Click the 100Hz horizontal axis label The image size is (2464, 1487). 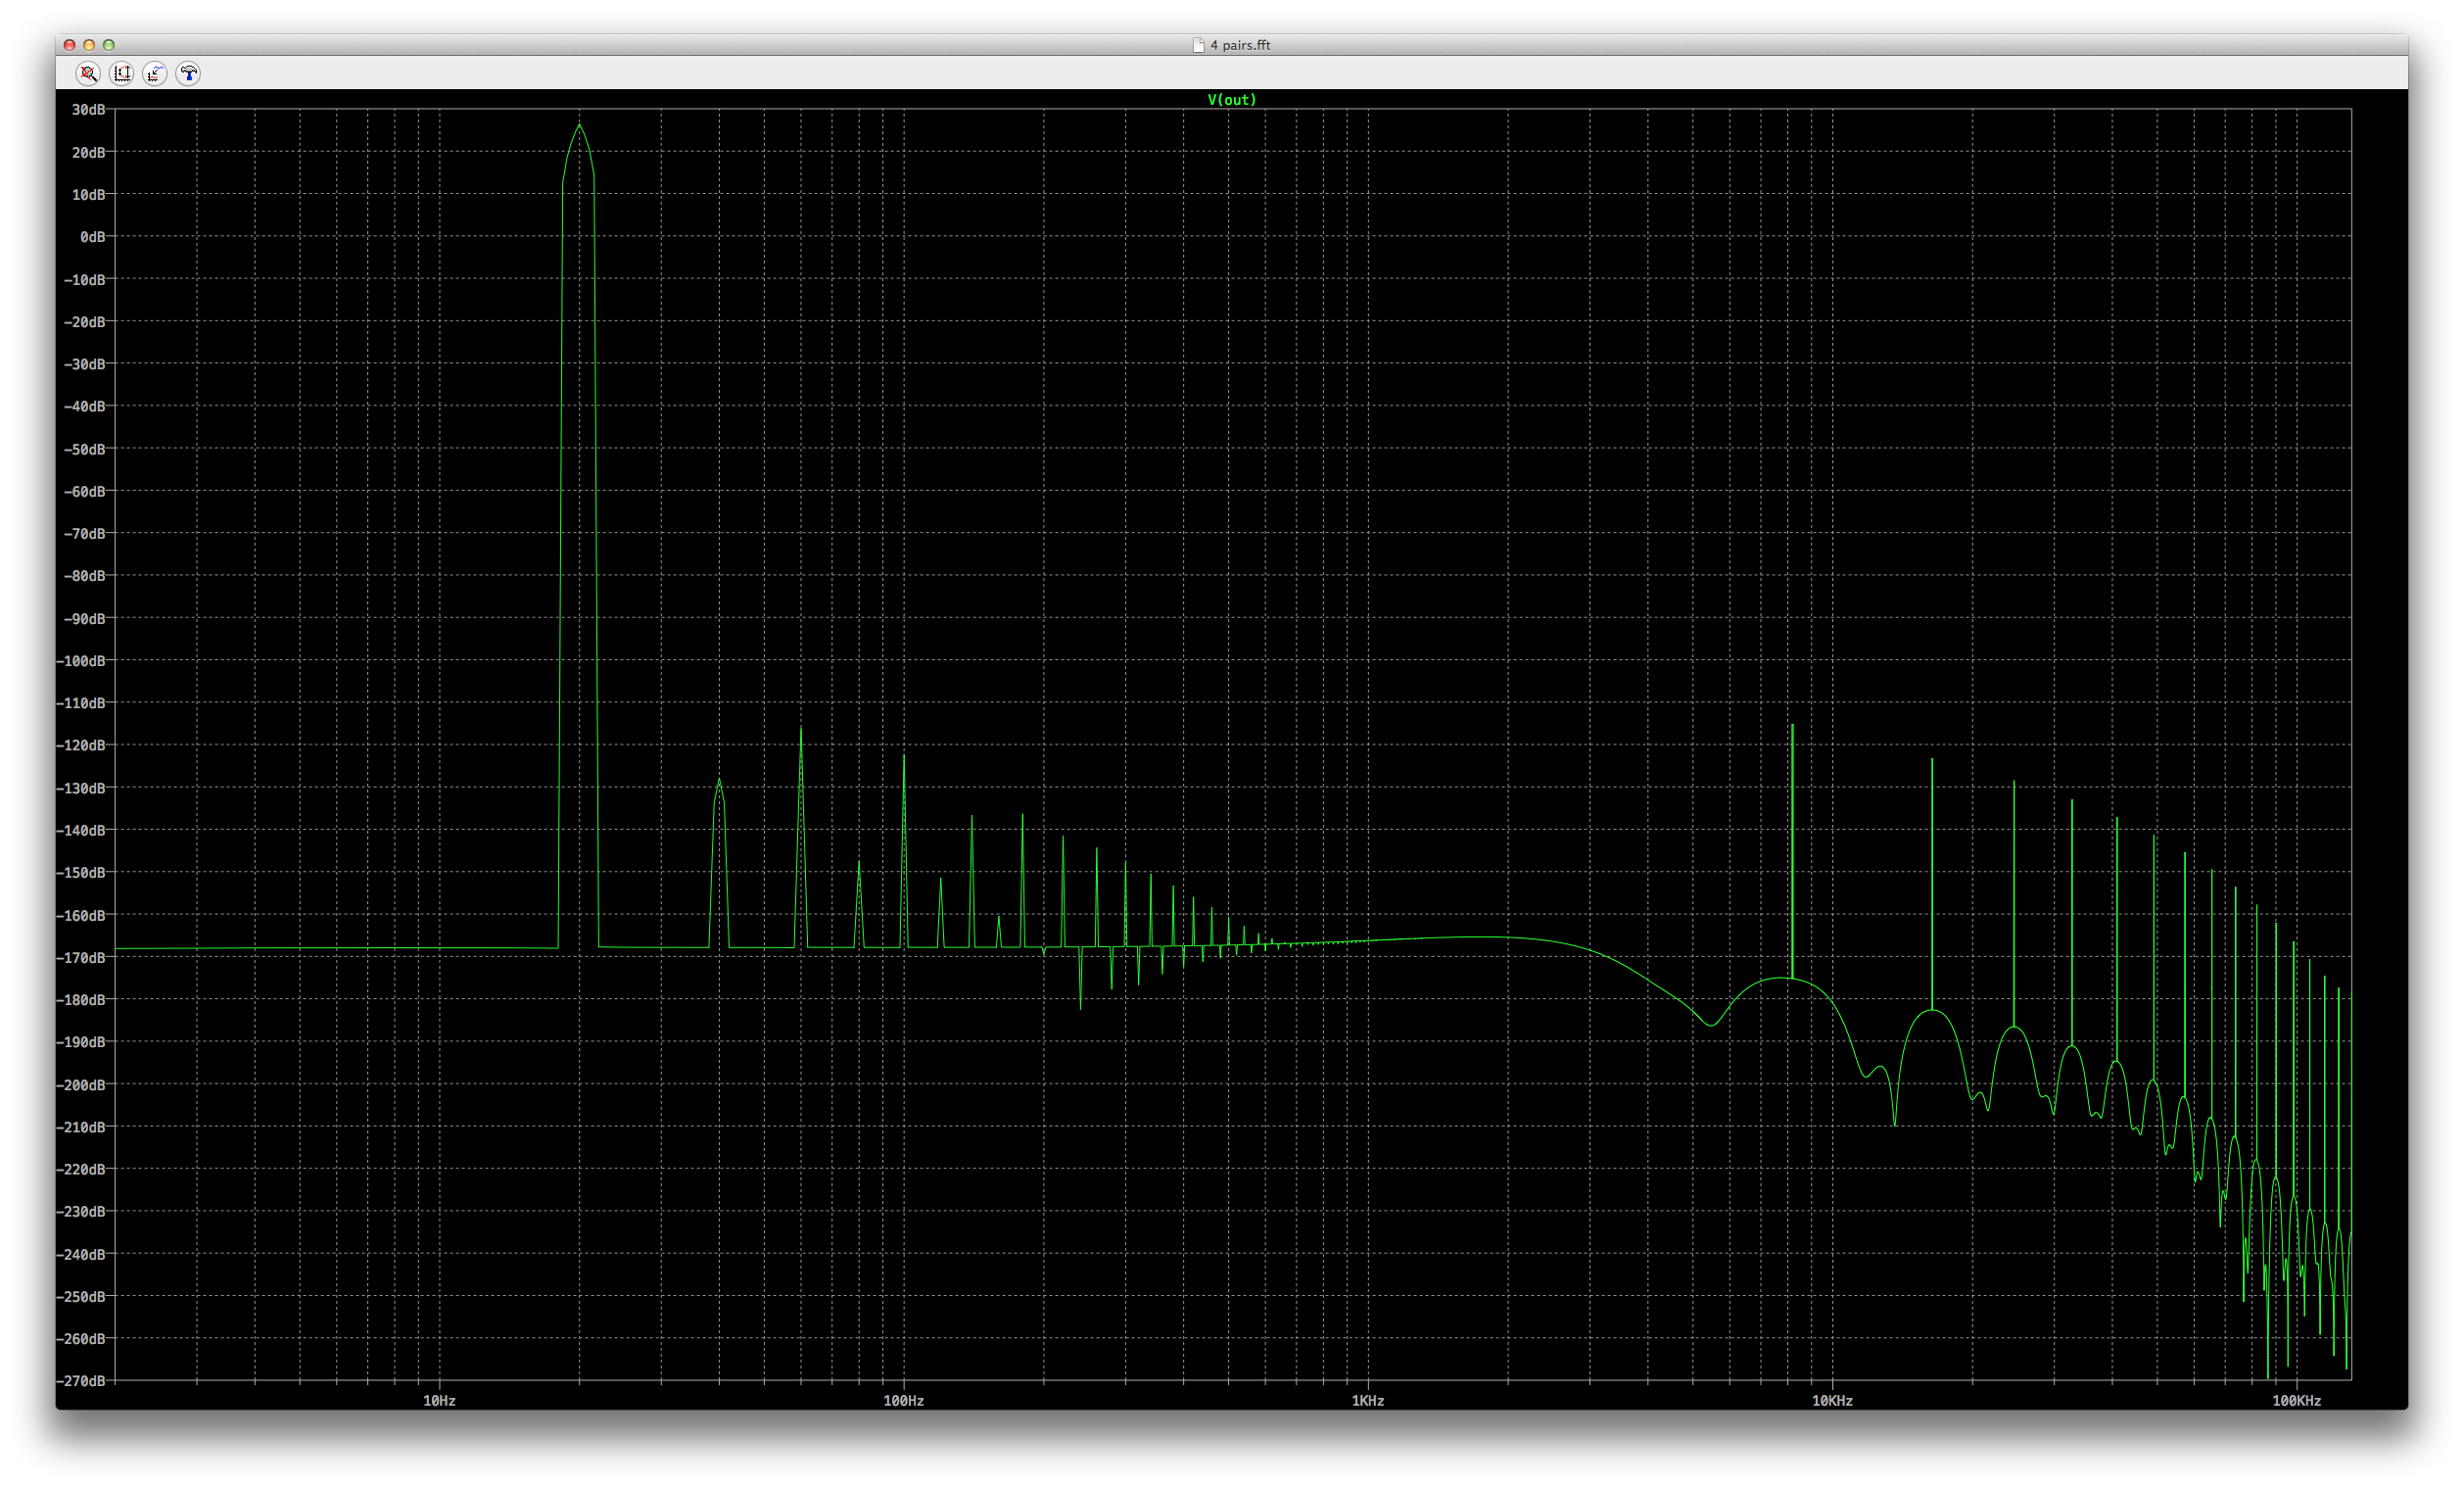(903, 1401)
